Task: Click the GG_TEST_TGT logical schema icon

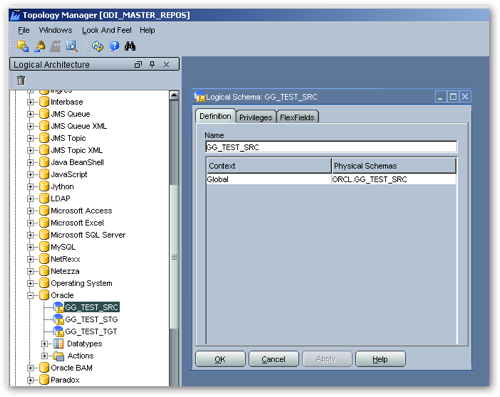Action: (x=58, y=331)
